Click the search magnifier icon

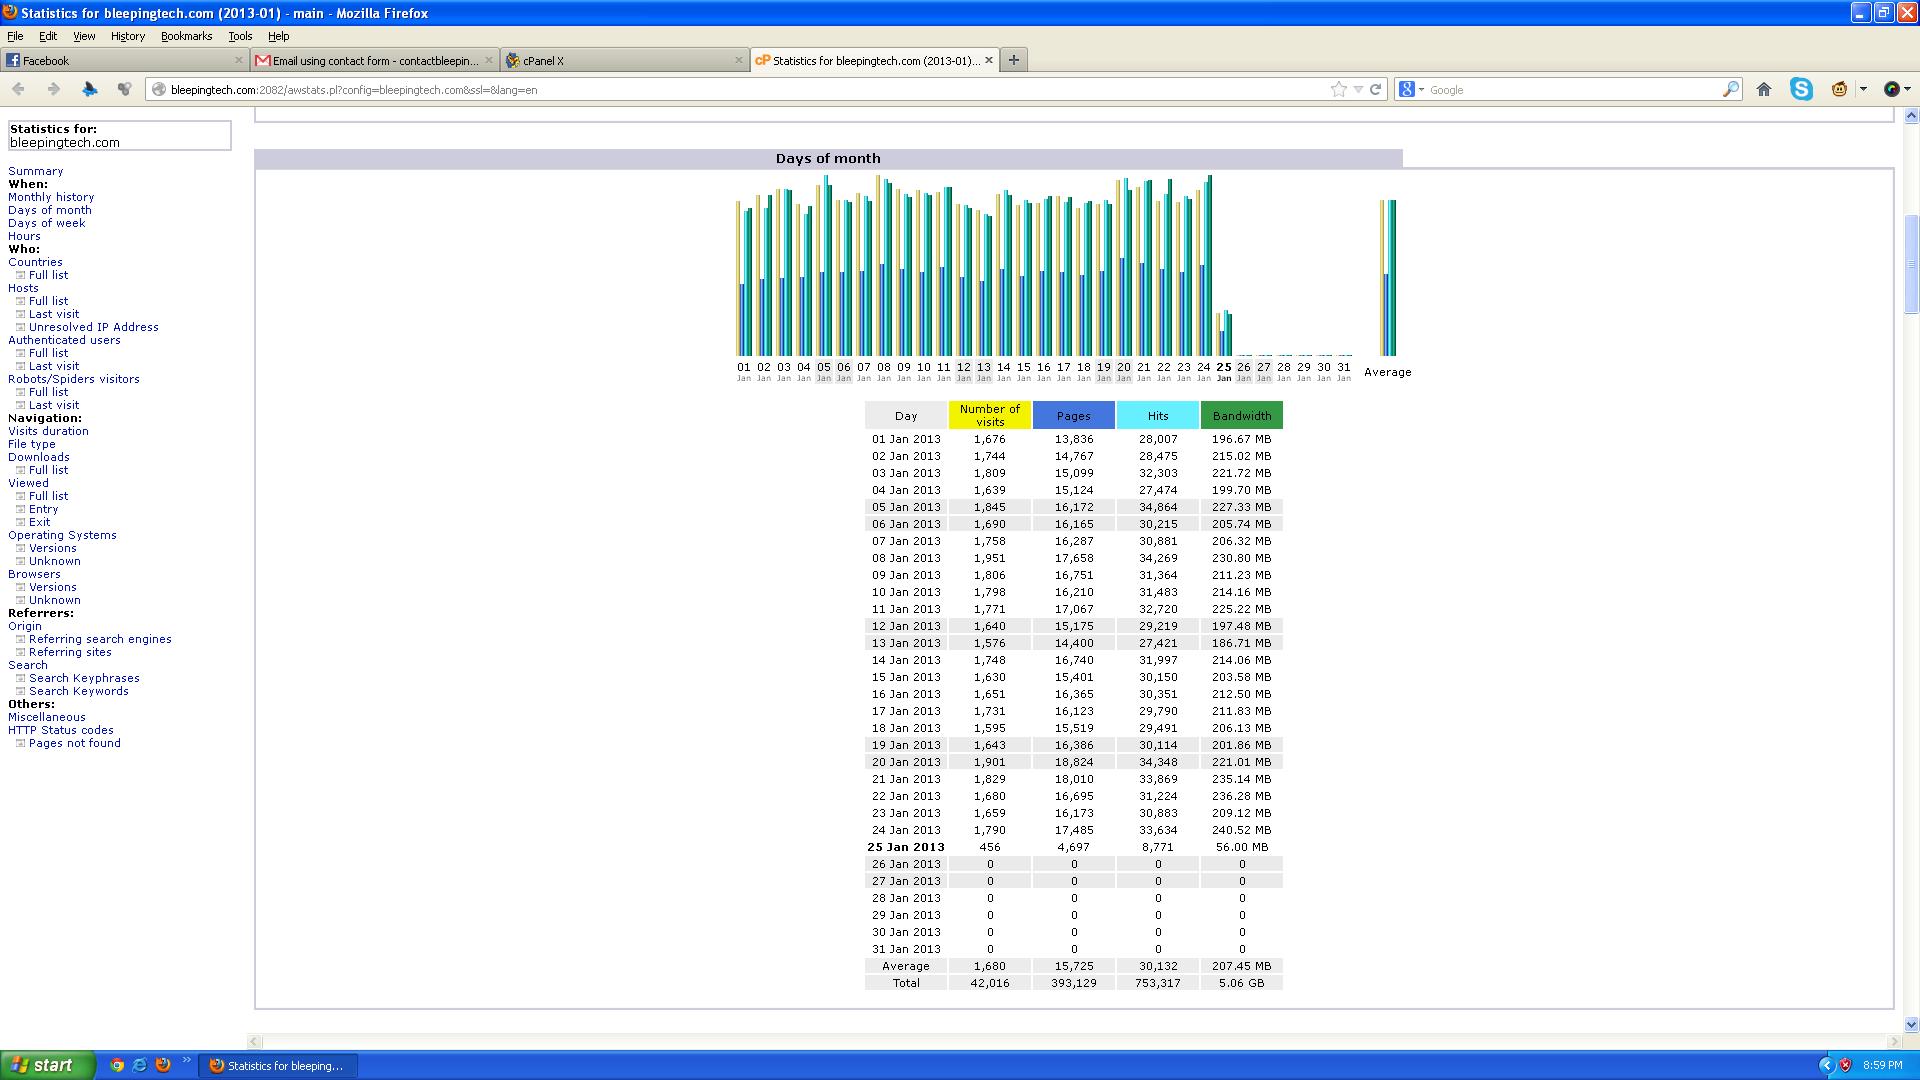coord(1730,90)
